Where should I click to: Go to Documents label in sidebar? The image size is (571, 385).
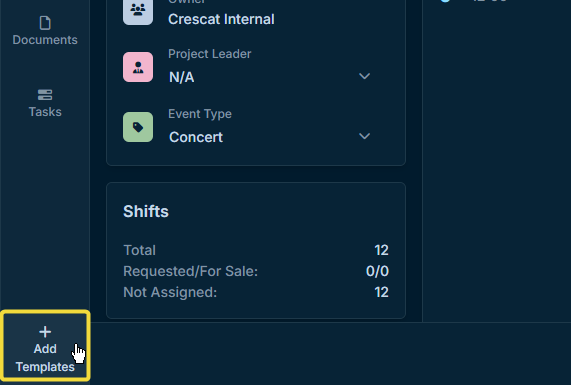tap(45, 40)
